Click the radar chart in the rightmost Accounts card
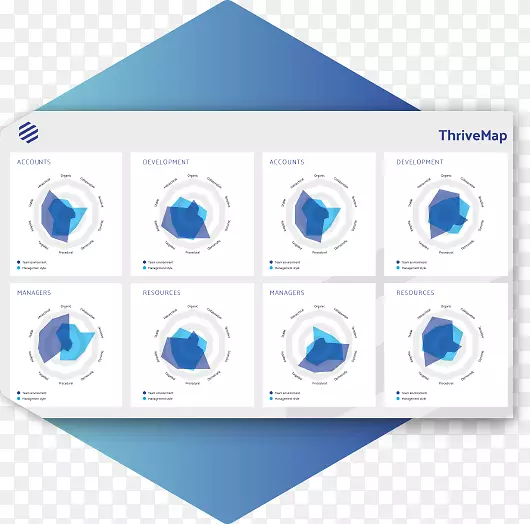This screenshot has width=530, height=524. click(x=319, y=214)
